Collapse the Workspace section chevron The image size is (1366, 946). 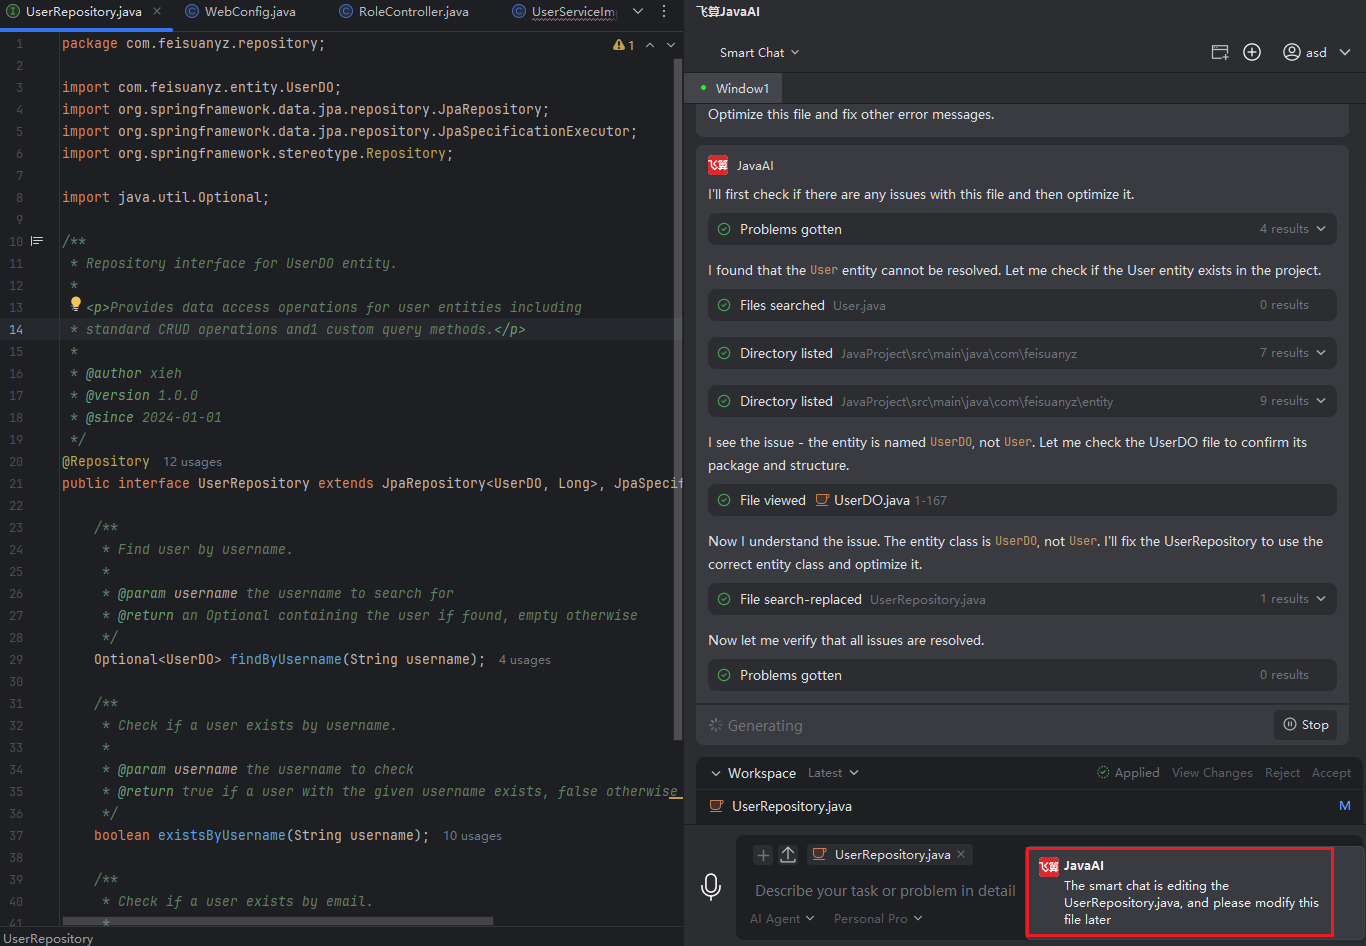tap(716, 773)
